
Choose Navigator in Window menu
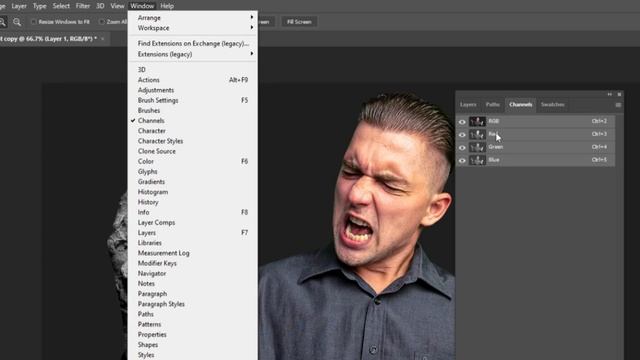(193, 273)
